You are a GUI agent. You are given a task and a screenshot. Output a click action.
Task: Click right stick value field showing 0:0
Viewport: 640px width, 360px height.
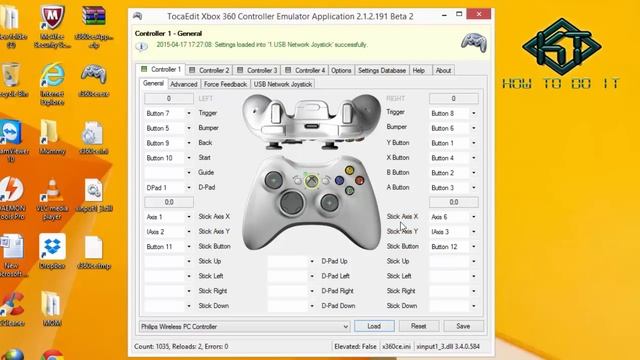coord(453,202)
